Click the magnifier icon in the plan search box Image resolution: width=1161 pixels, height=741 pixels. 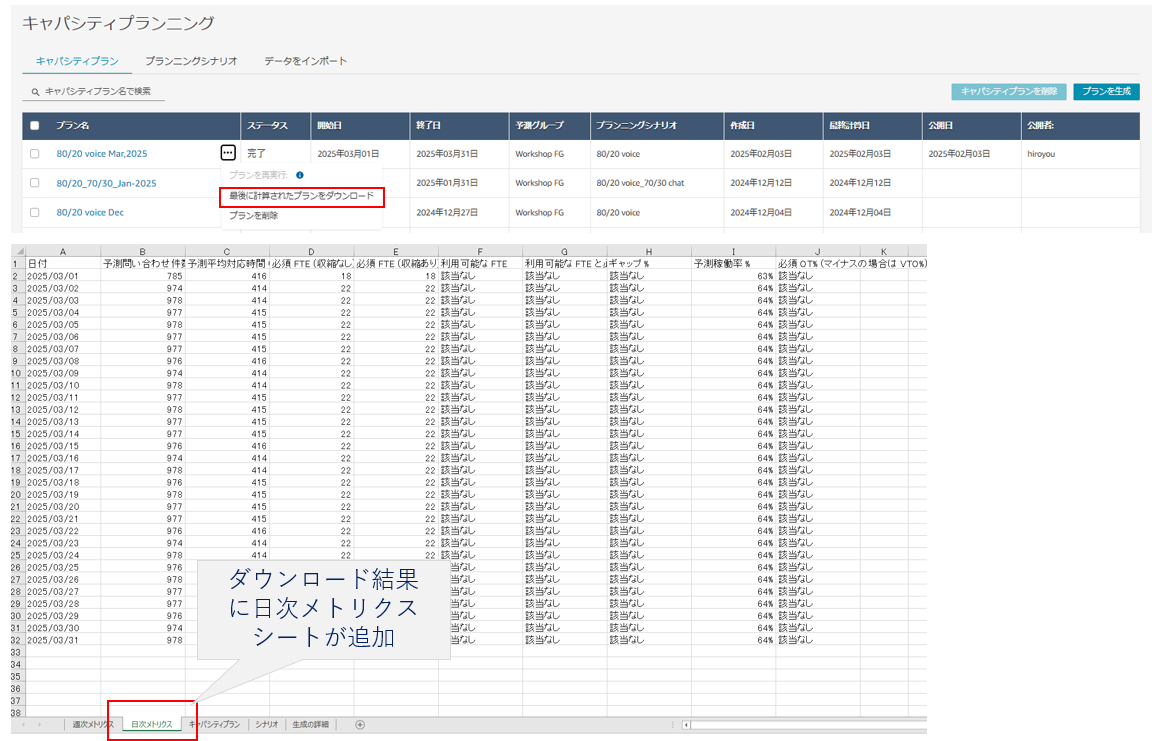(x=35, y=91)
